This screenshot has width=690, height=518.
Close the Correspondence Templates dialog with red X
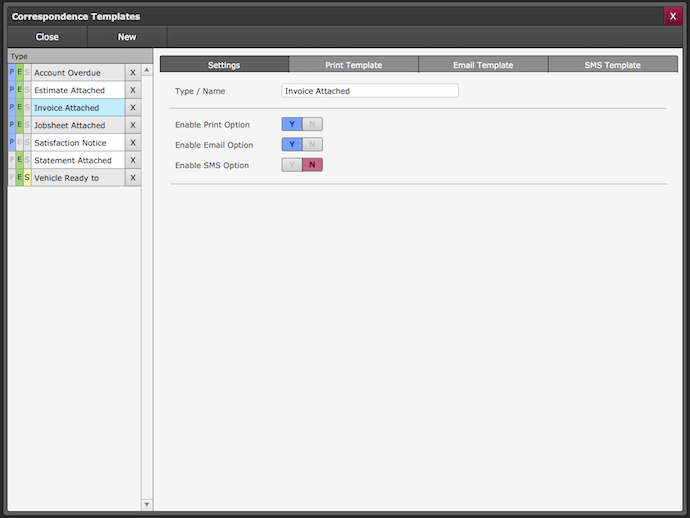point(673,16)
